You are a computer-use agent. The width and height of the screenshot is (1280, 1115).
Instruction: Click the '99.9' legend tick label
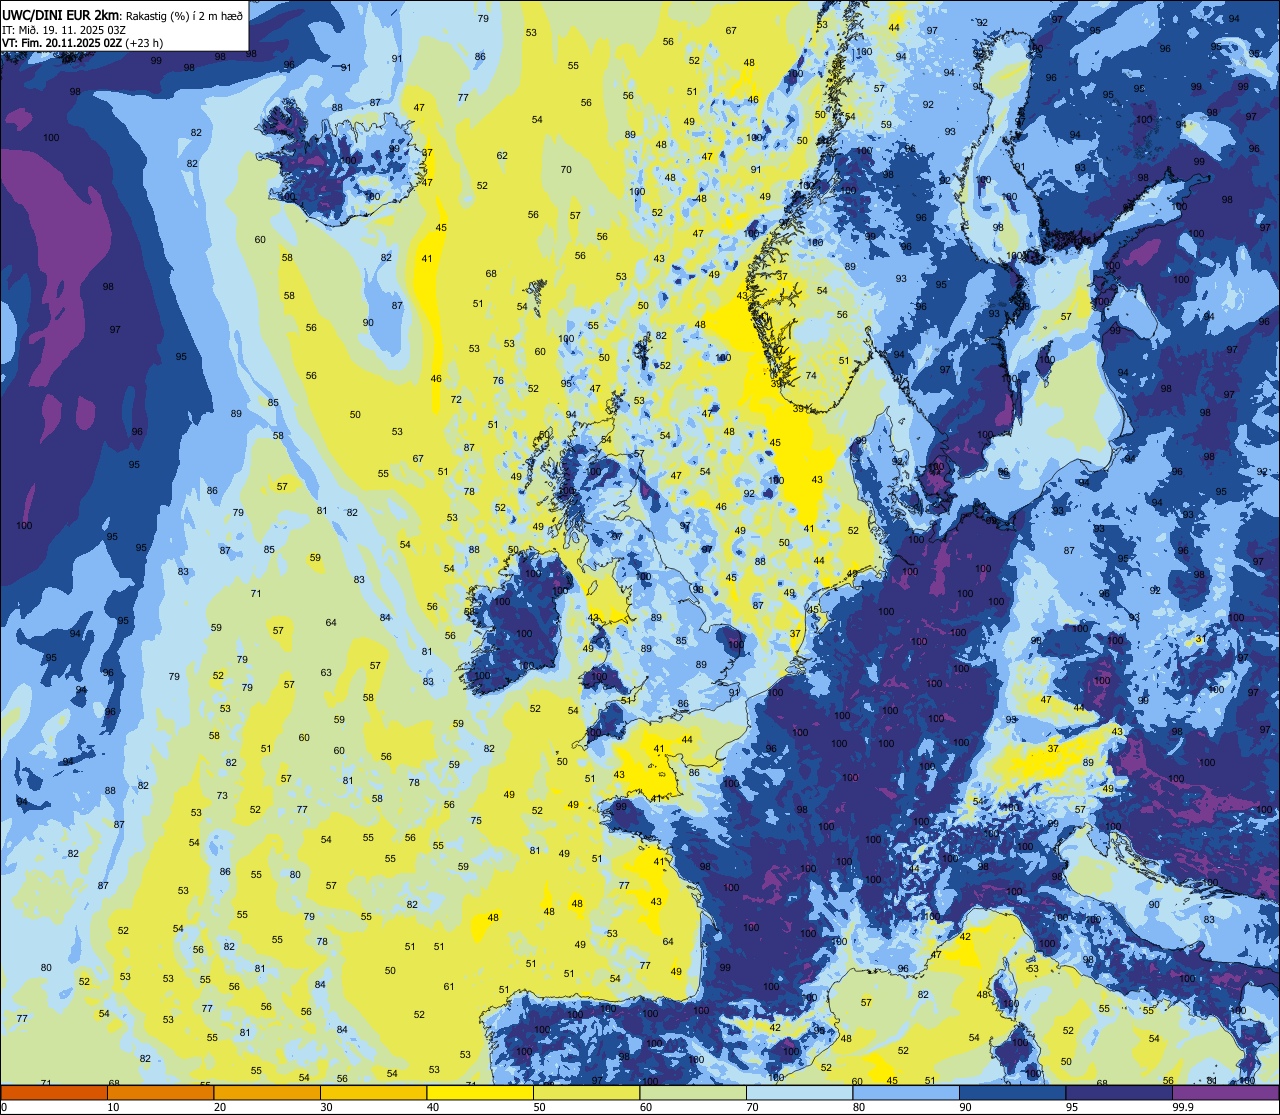1184,1107
